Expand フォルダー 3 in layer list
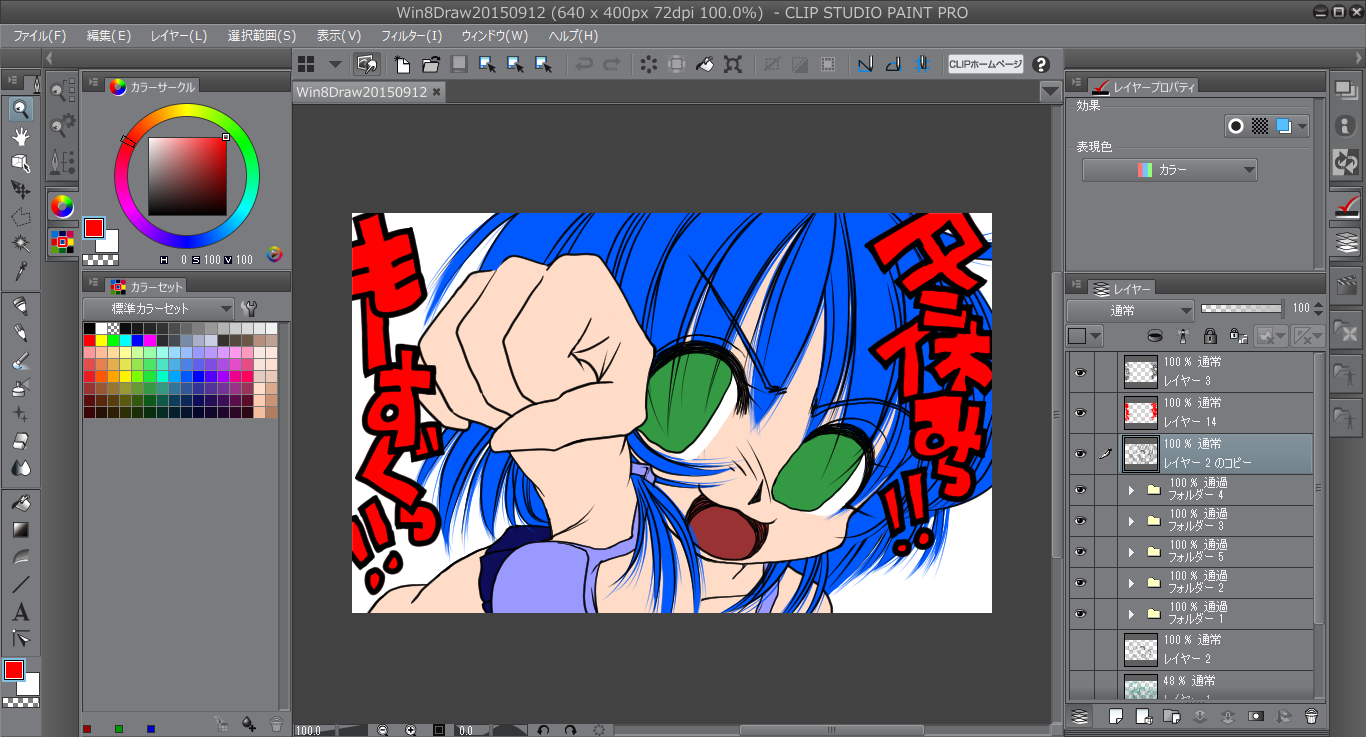Viewport: 1366px width, 737px height. tap(1131, 521)
